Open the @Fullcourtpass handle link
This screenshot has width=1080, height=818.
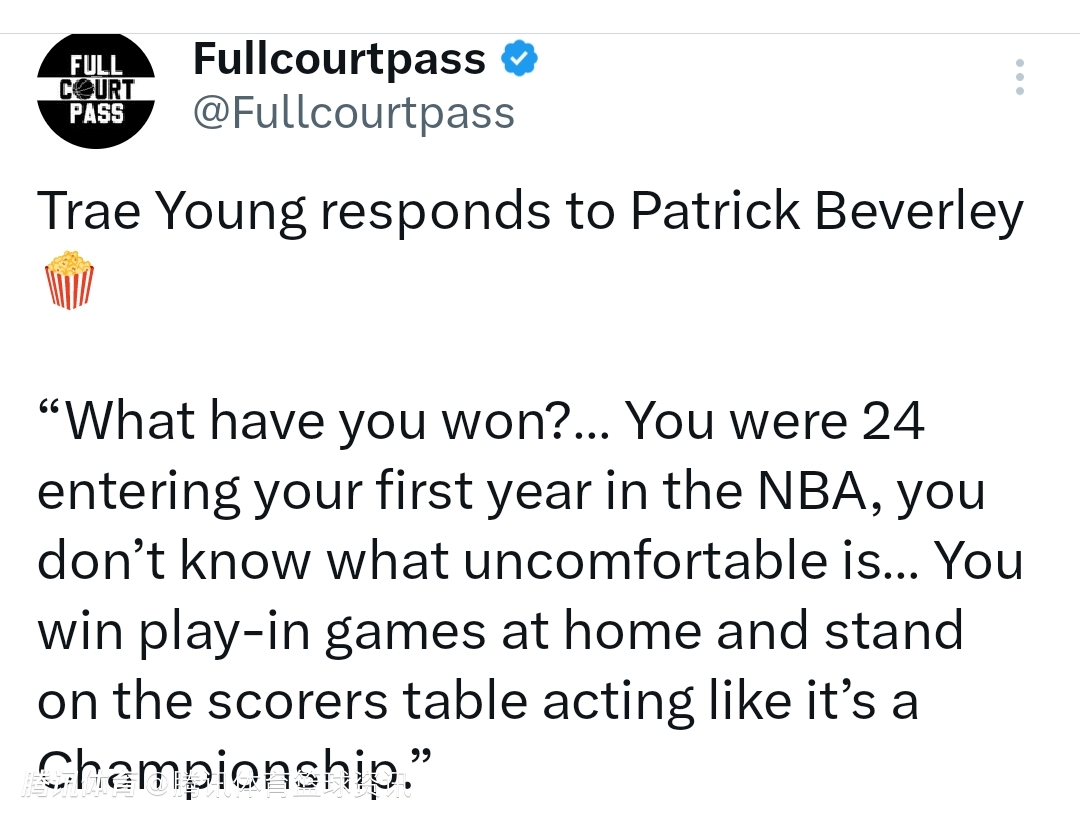click(353, 113)
